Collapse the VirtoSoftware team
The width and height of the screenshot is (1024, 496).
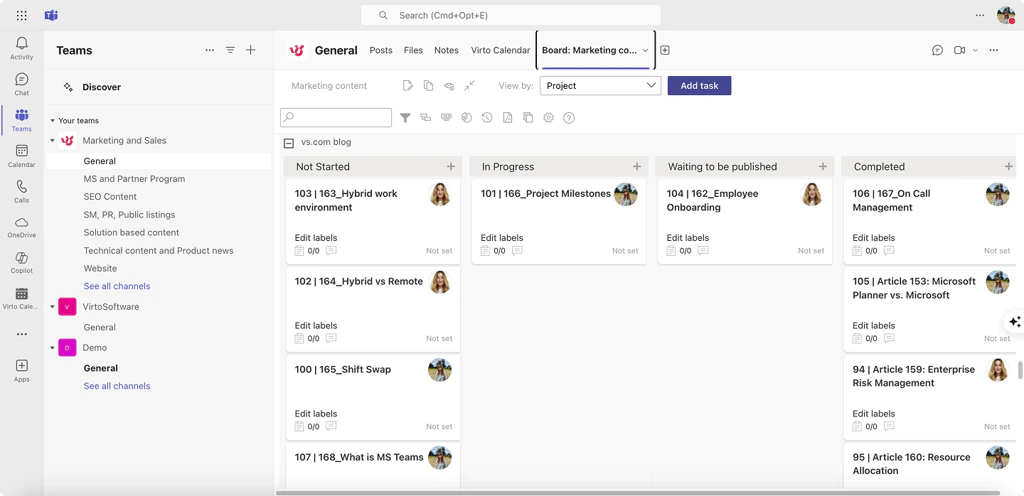(52, 307)
